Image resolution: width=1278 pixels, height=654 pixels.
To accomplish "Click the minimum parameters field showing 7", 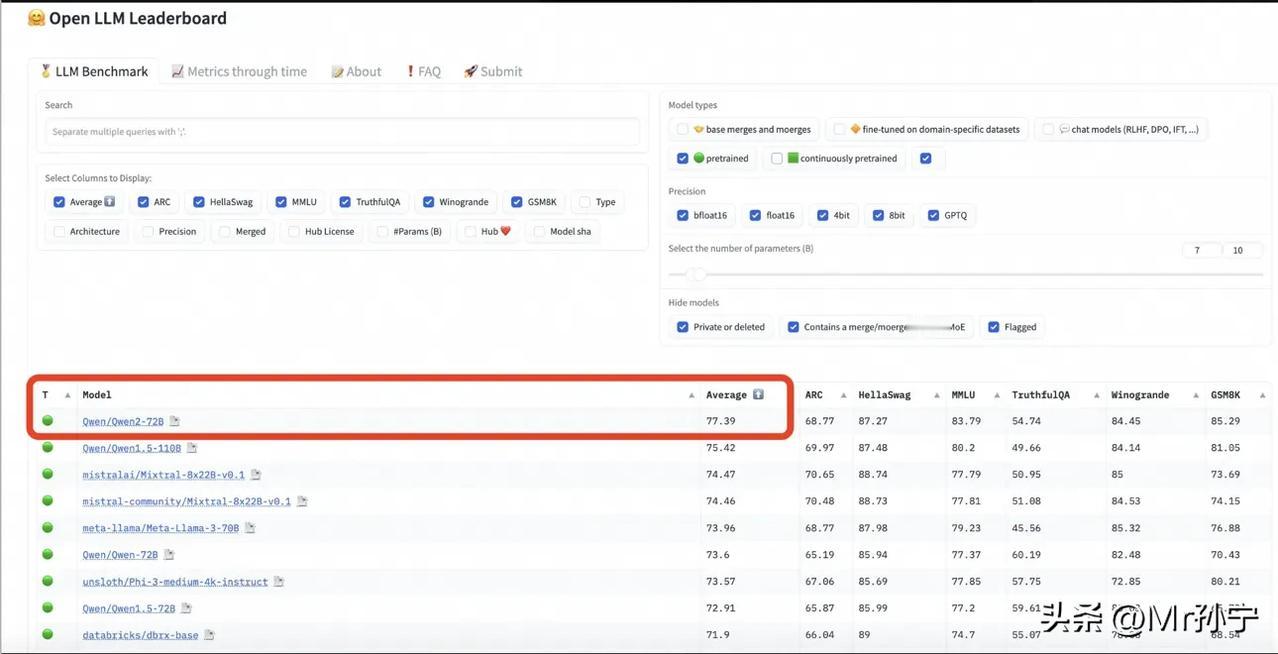I will click(1200, 250).
